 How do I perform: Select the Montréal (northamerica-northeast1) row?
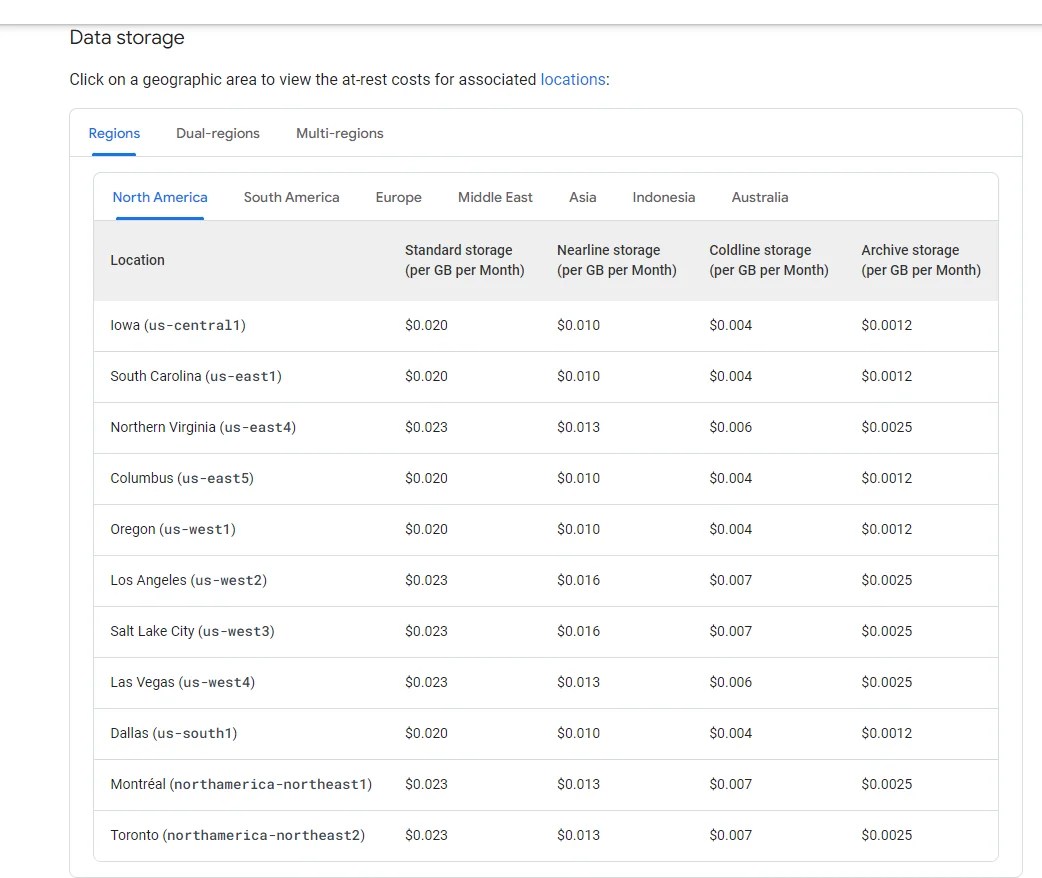(x=240, y=784)
